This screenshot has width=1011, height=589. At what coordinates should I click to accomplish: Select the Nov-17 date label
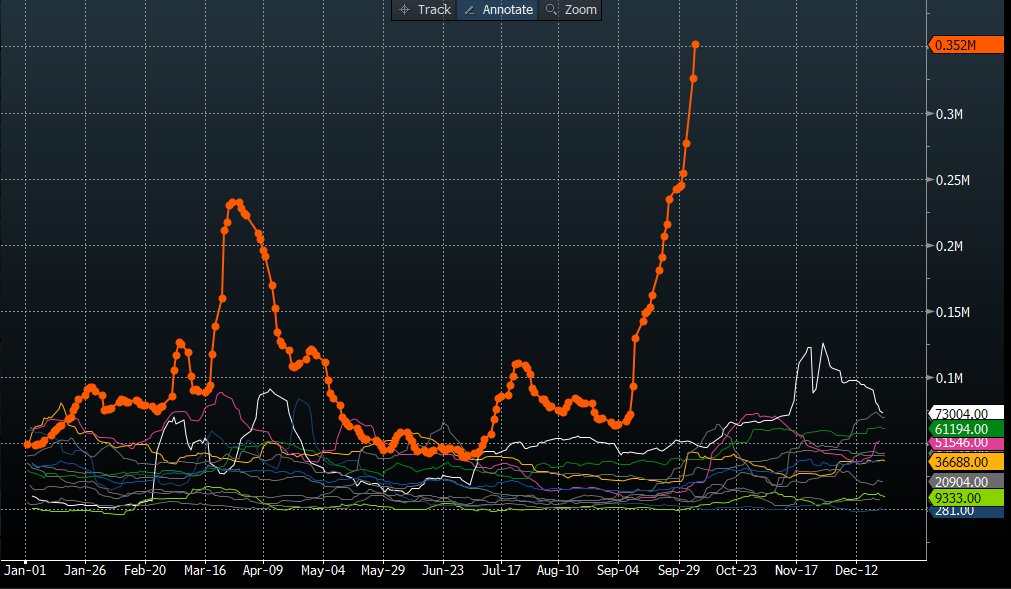click(x=796, y=570)
